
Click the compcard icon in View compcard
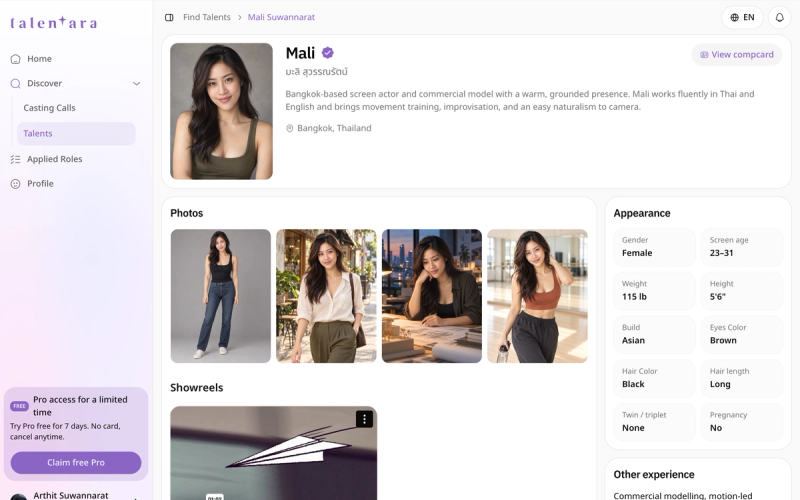point(704,55)
